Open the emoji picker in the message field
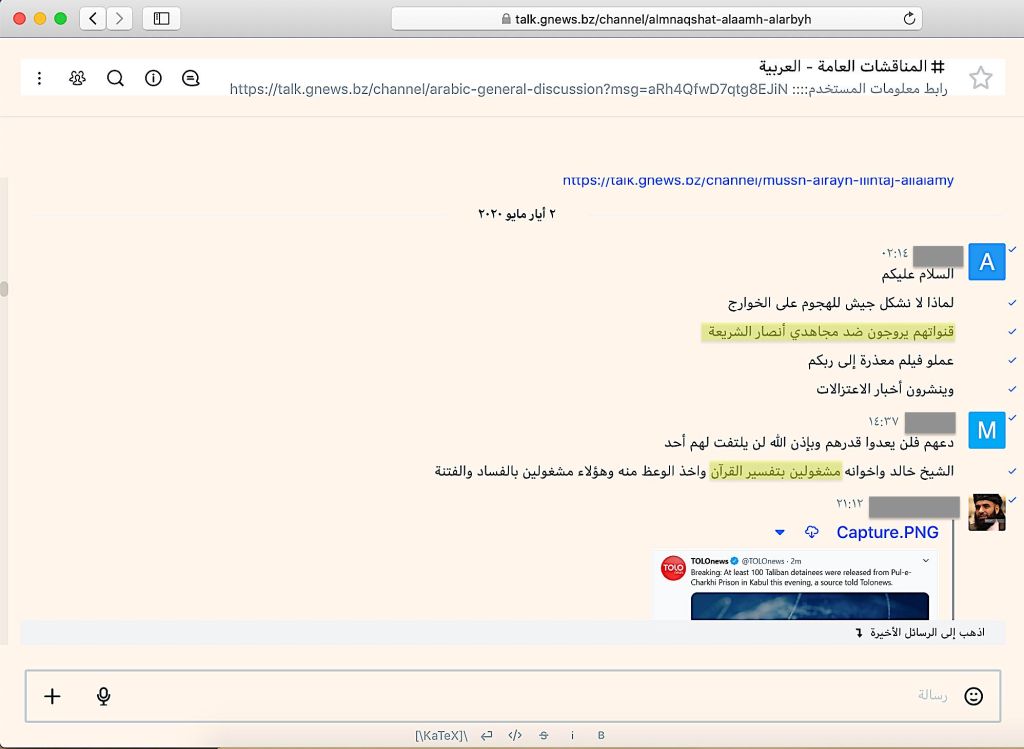1024x749 pixels. tap(973, 696)
